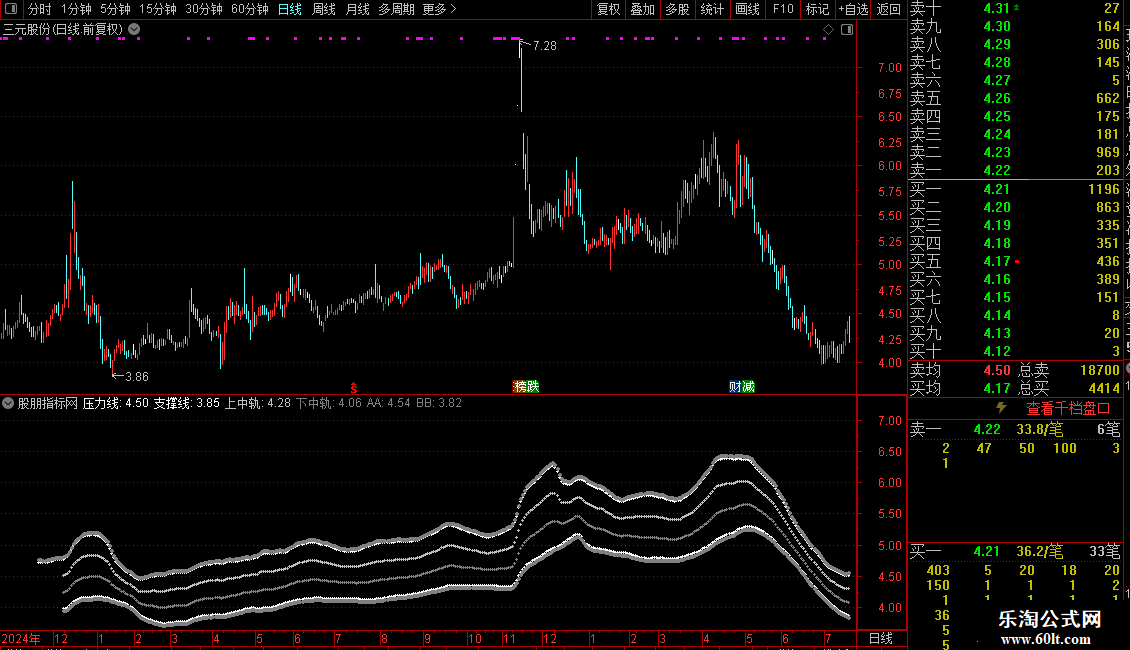Screen dimensions: 1130x650
Task: Click the 买一 queue order 403
Action: (x=938, y=570)
